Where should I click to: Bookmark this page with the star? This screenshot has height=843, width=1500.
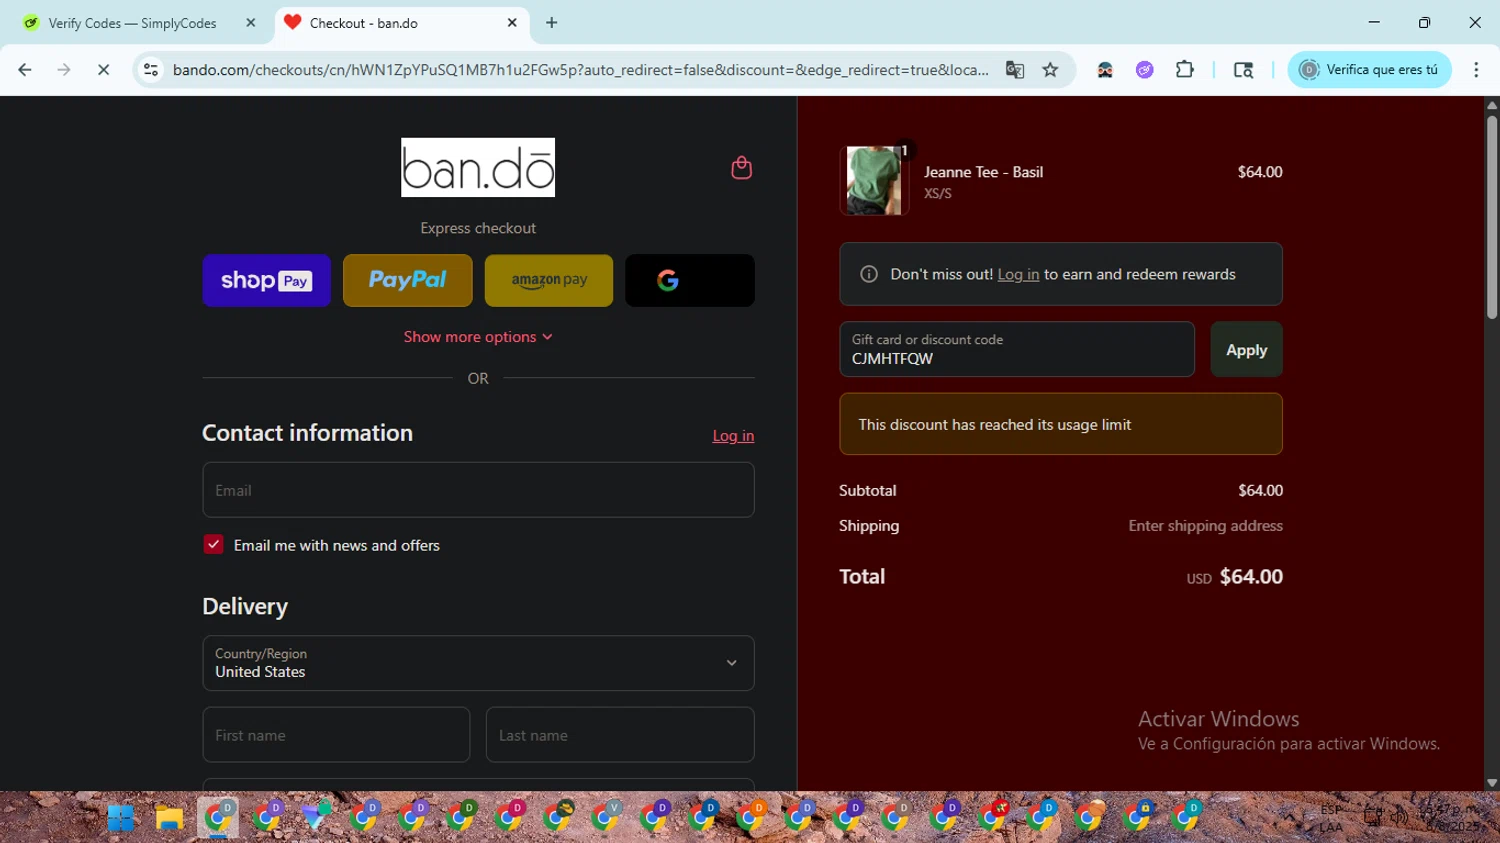coord(1050,70)
